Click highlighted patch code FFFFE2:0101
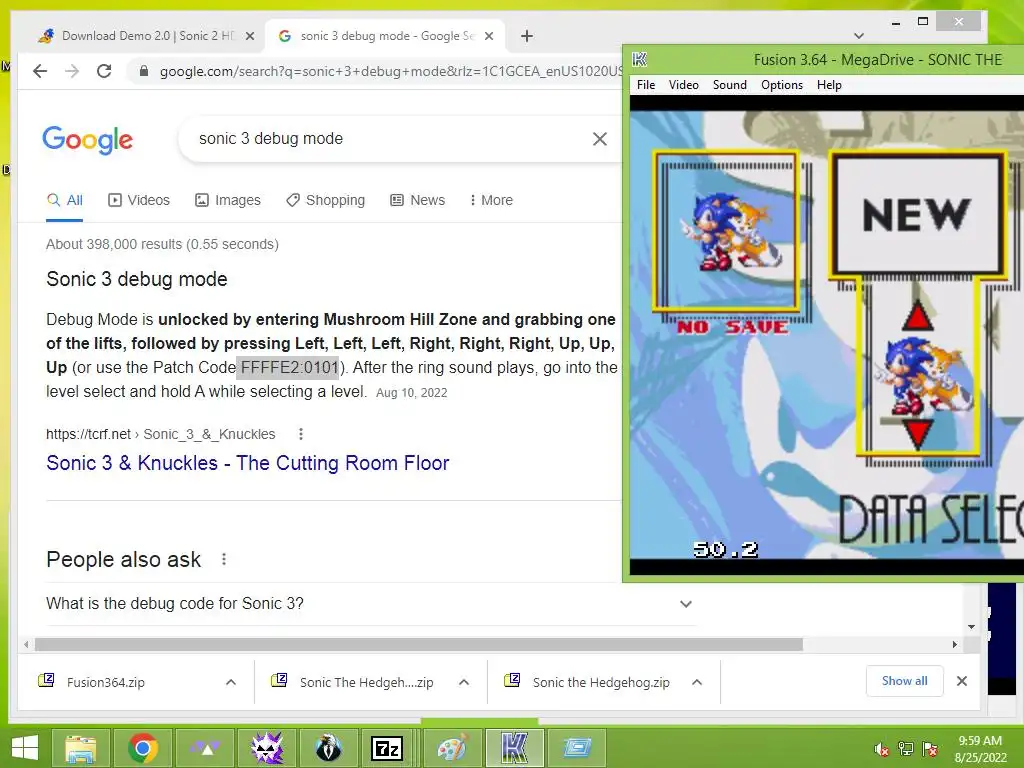Screen dimensions: 1024x768 [x=289, y=368]
